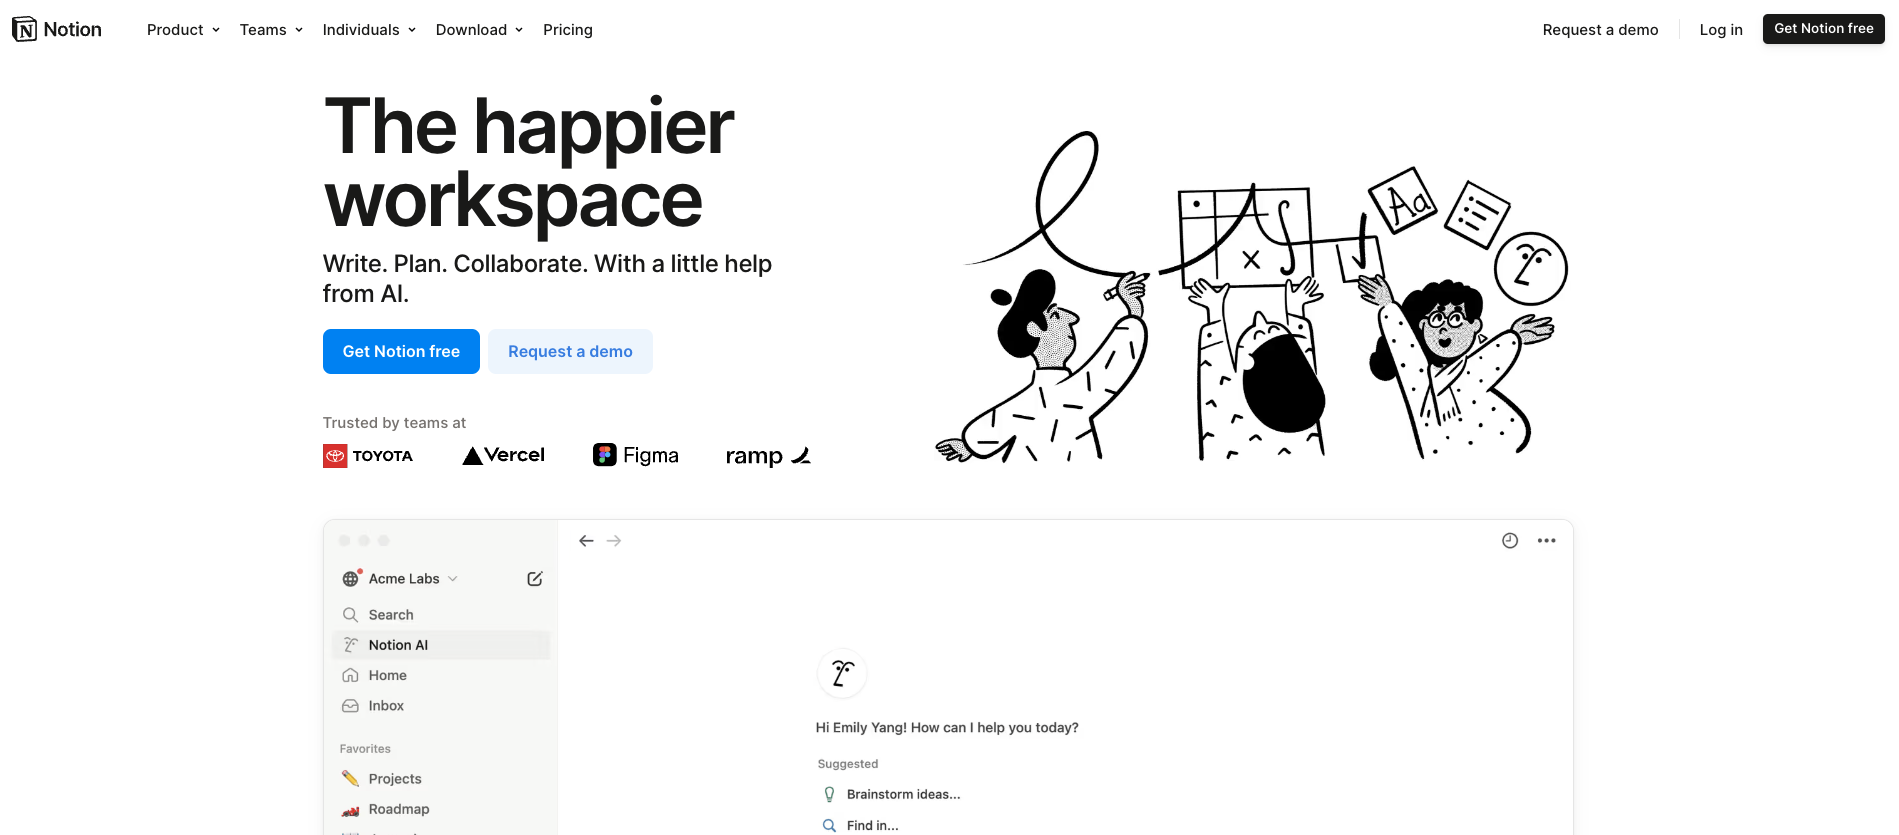
Task: Select Notion AI in the sidebar
Action: click(x=441, y=645)
